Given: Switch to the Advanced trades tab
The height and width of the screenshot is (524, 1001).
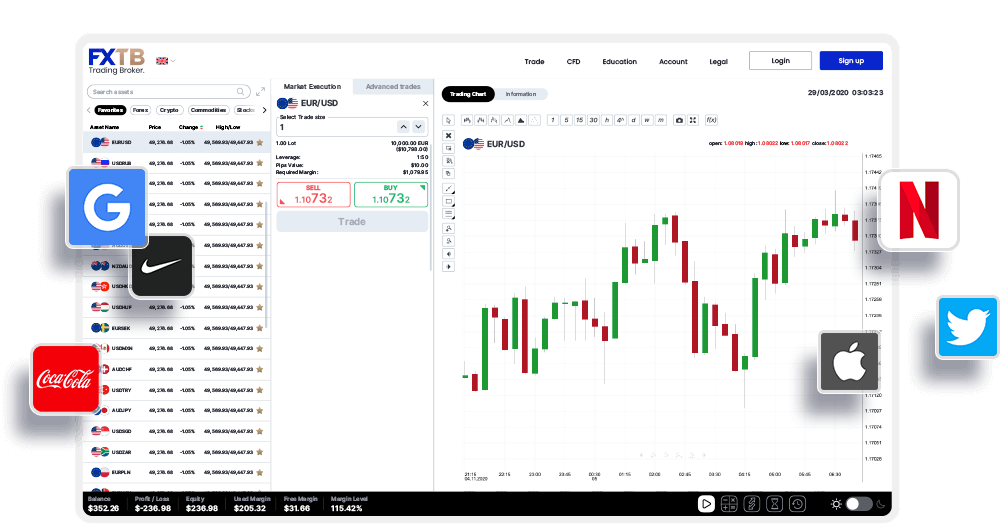Looking at the screenshot, I should click(393, 86).
